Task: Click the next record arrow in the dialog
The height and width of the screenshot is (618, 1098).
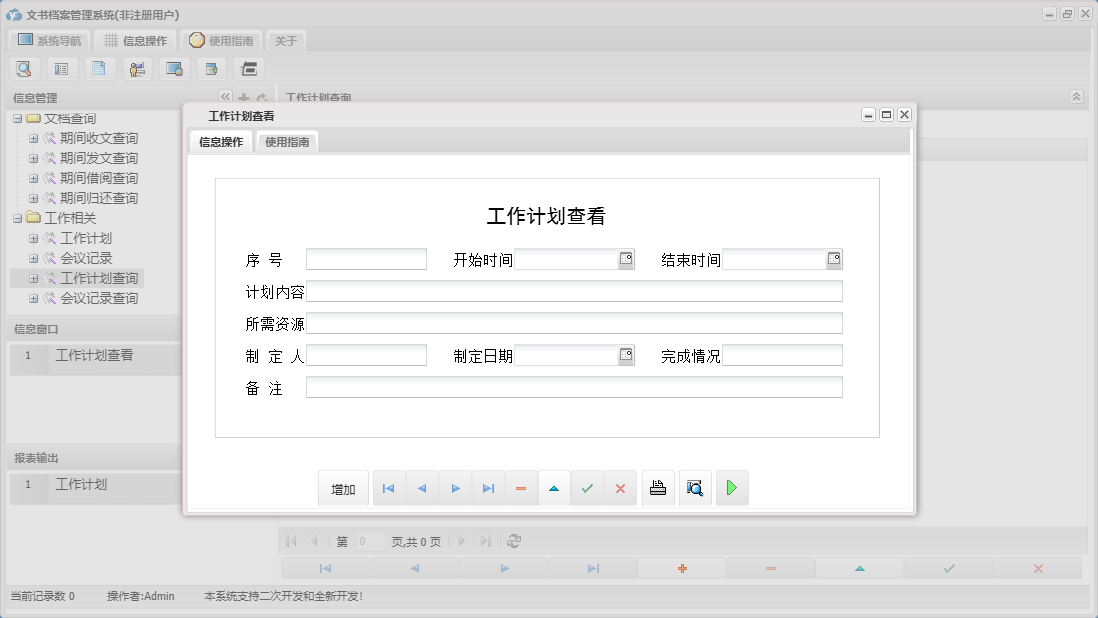Action: [x=455, y=487]
